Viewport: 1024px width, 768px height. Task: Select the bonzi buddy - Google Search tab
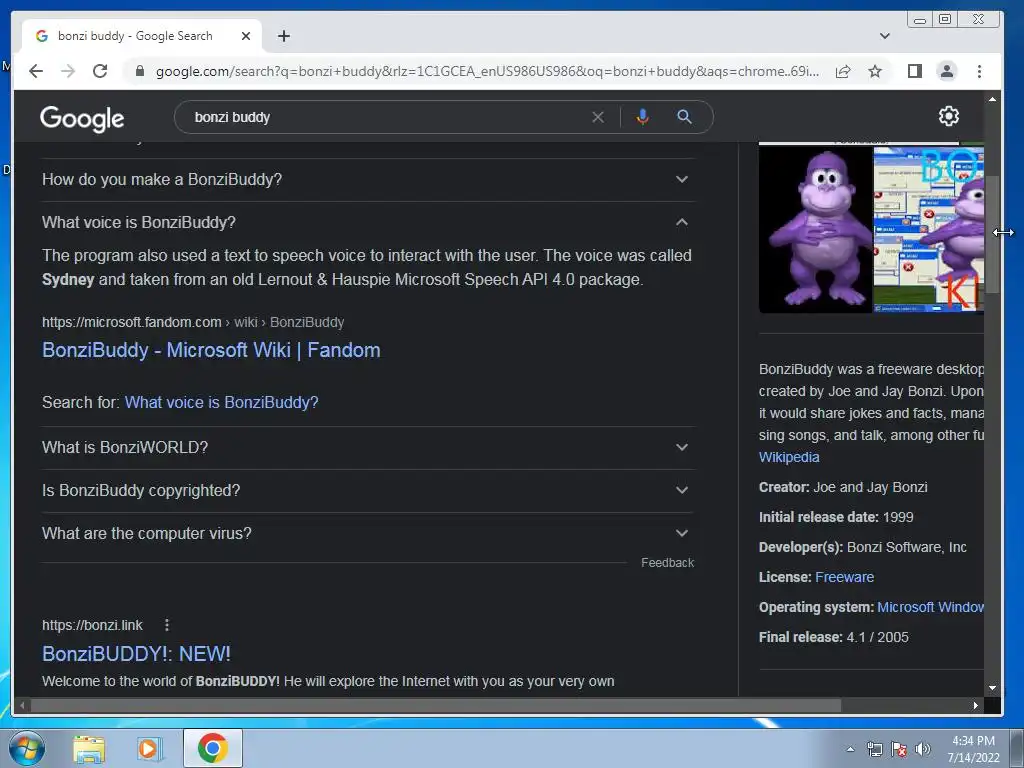pos(142,36)
